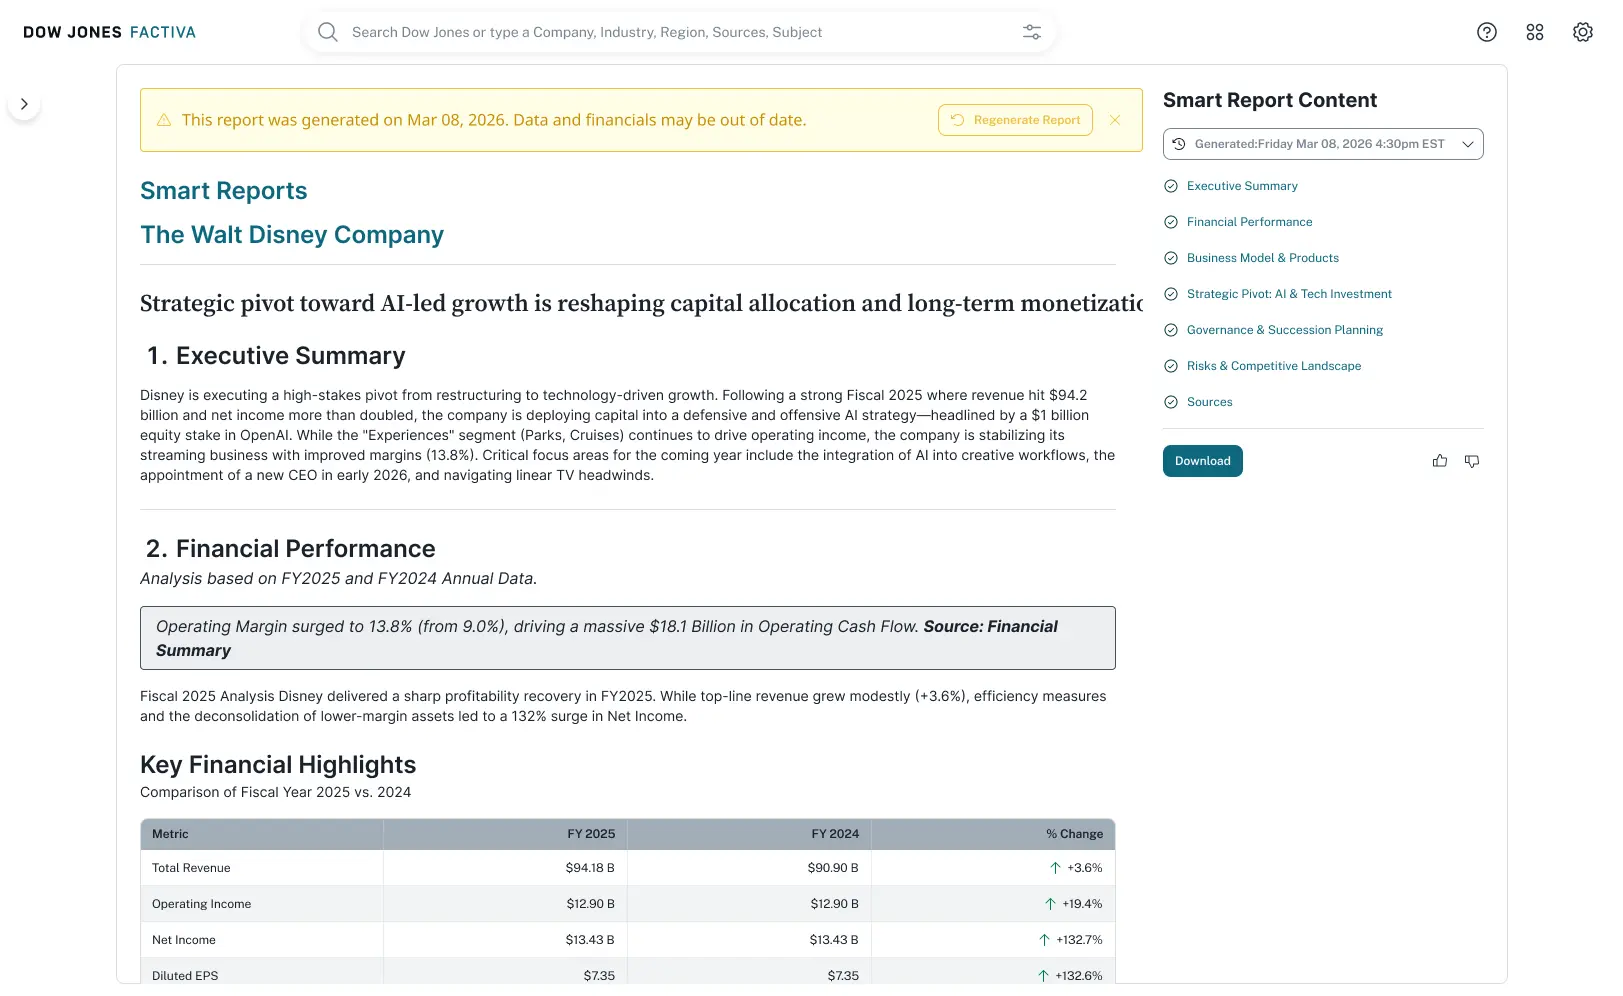Open the Generated date version dropdown
Screen dimensions: 1623x996
(1323, 144)
